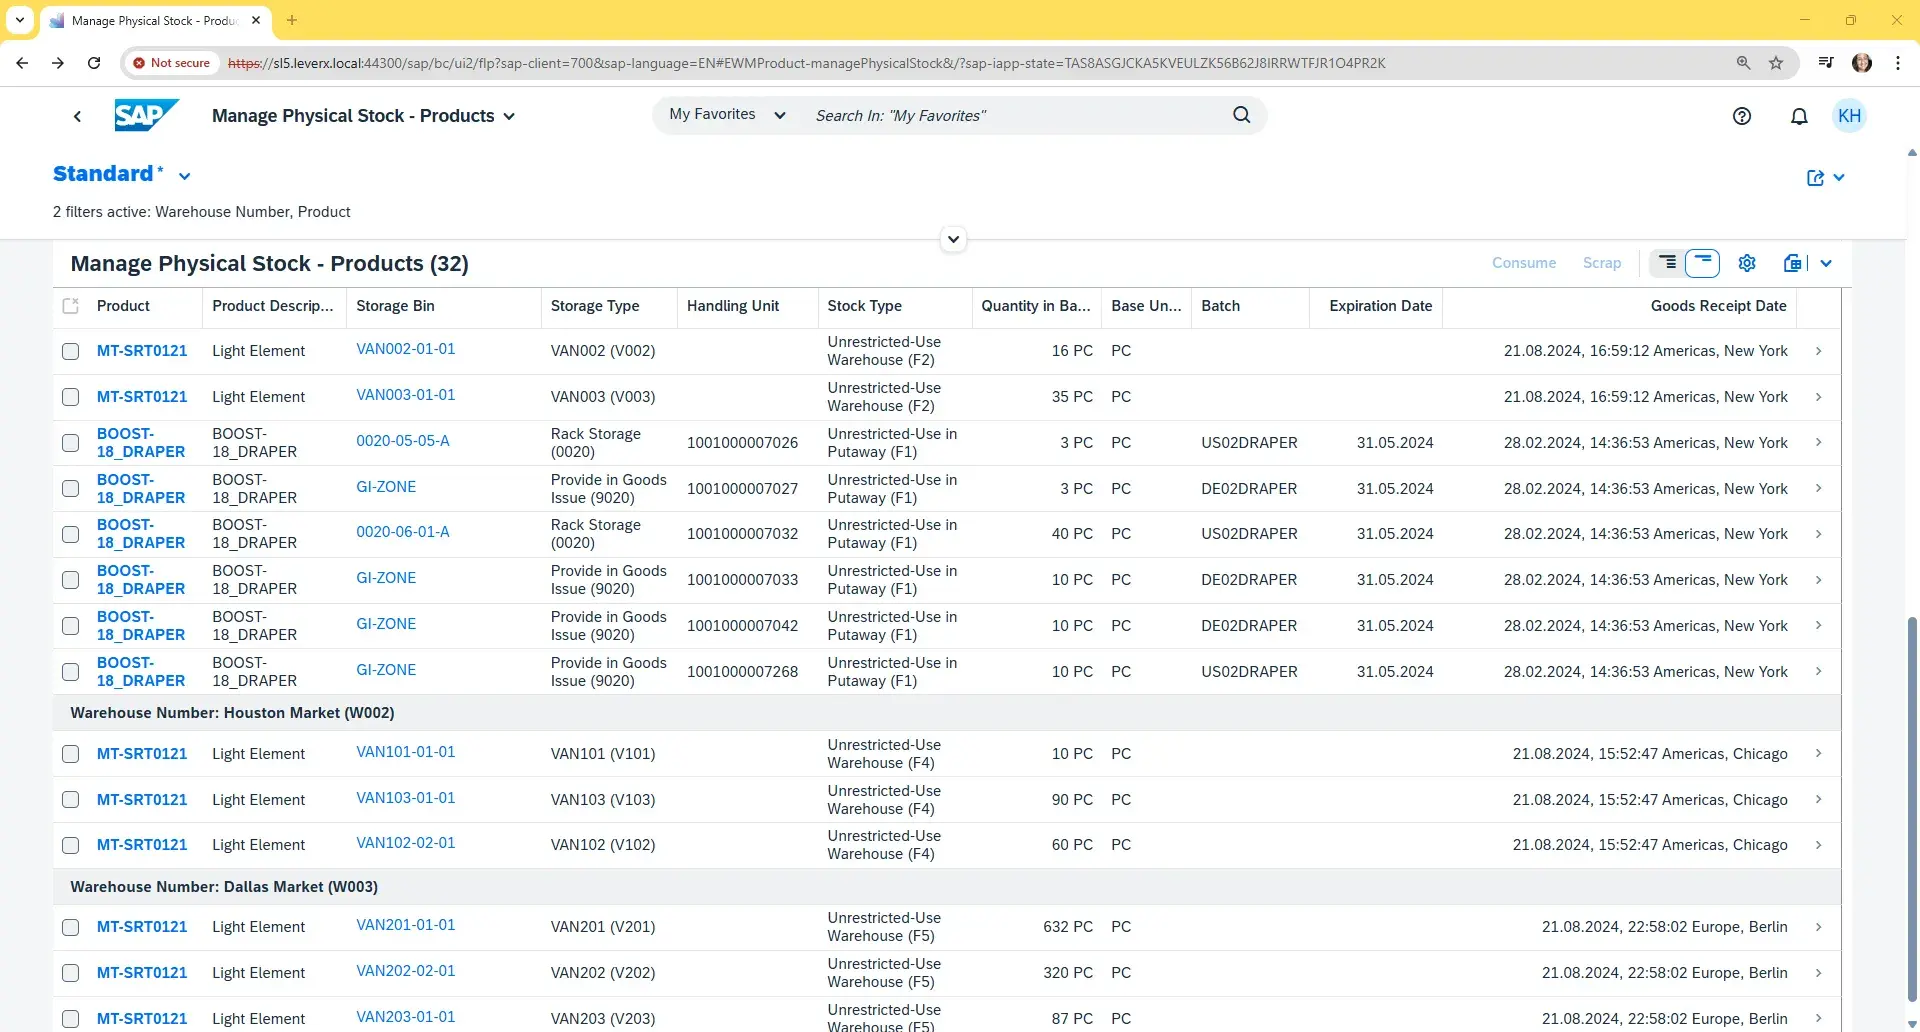Open table settings gear
This screenshot has width=1920, height=1032.
click(x=1747, y=263)
